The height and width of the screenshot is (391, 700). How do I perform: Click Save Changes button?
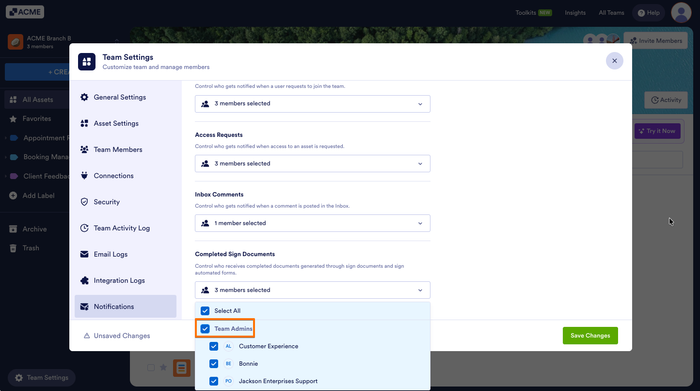[x=590, y=336]
